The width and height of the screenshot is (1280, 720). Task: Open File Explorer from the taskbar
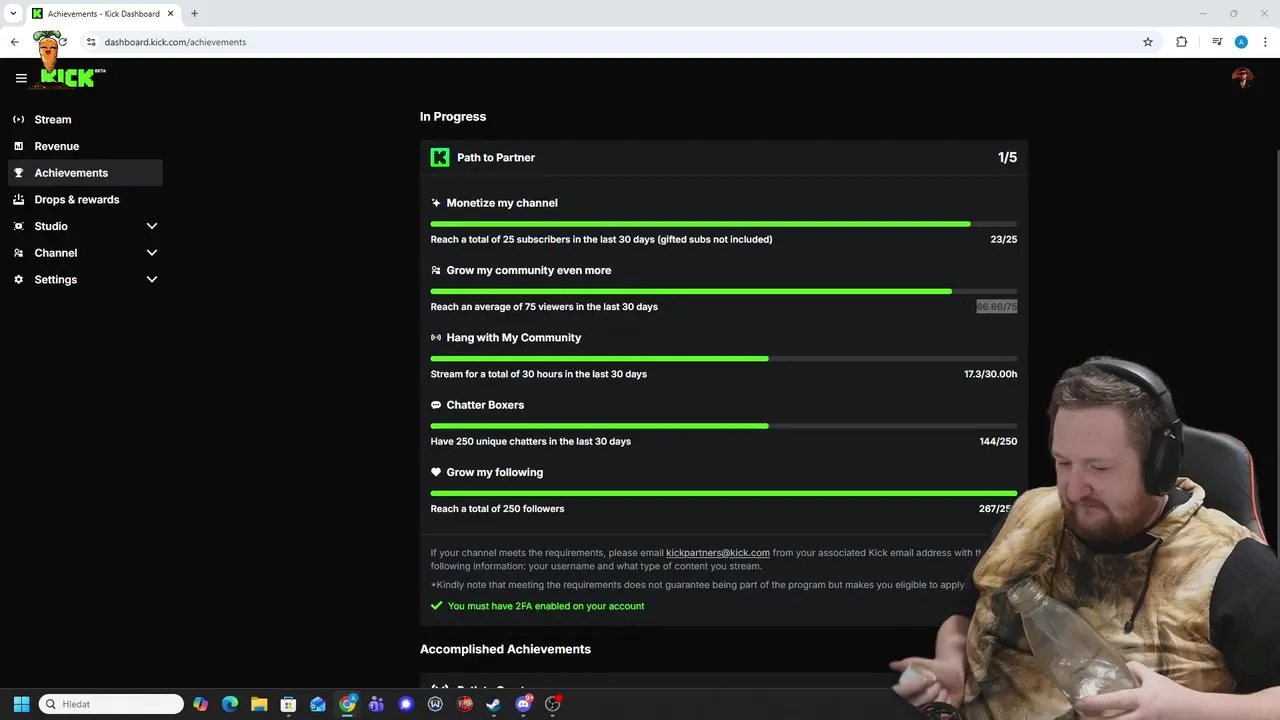pos(259,704)
